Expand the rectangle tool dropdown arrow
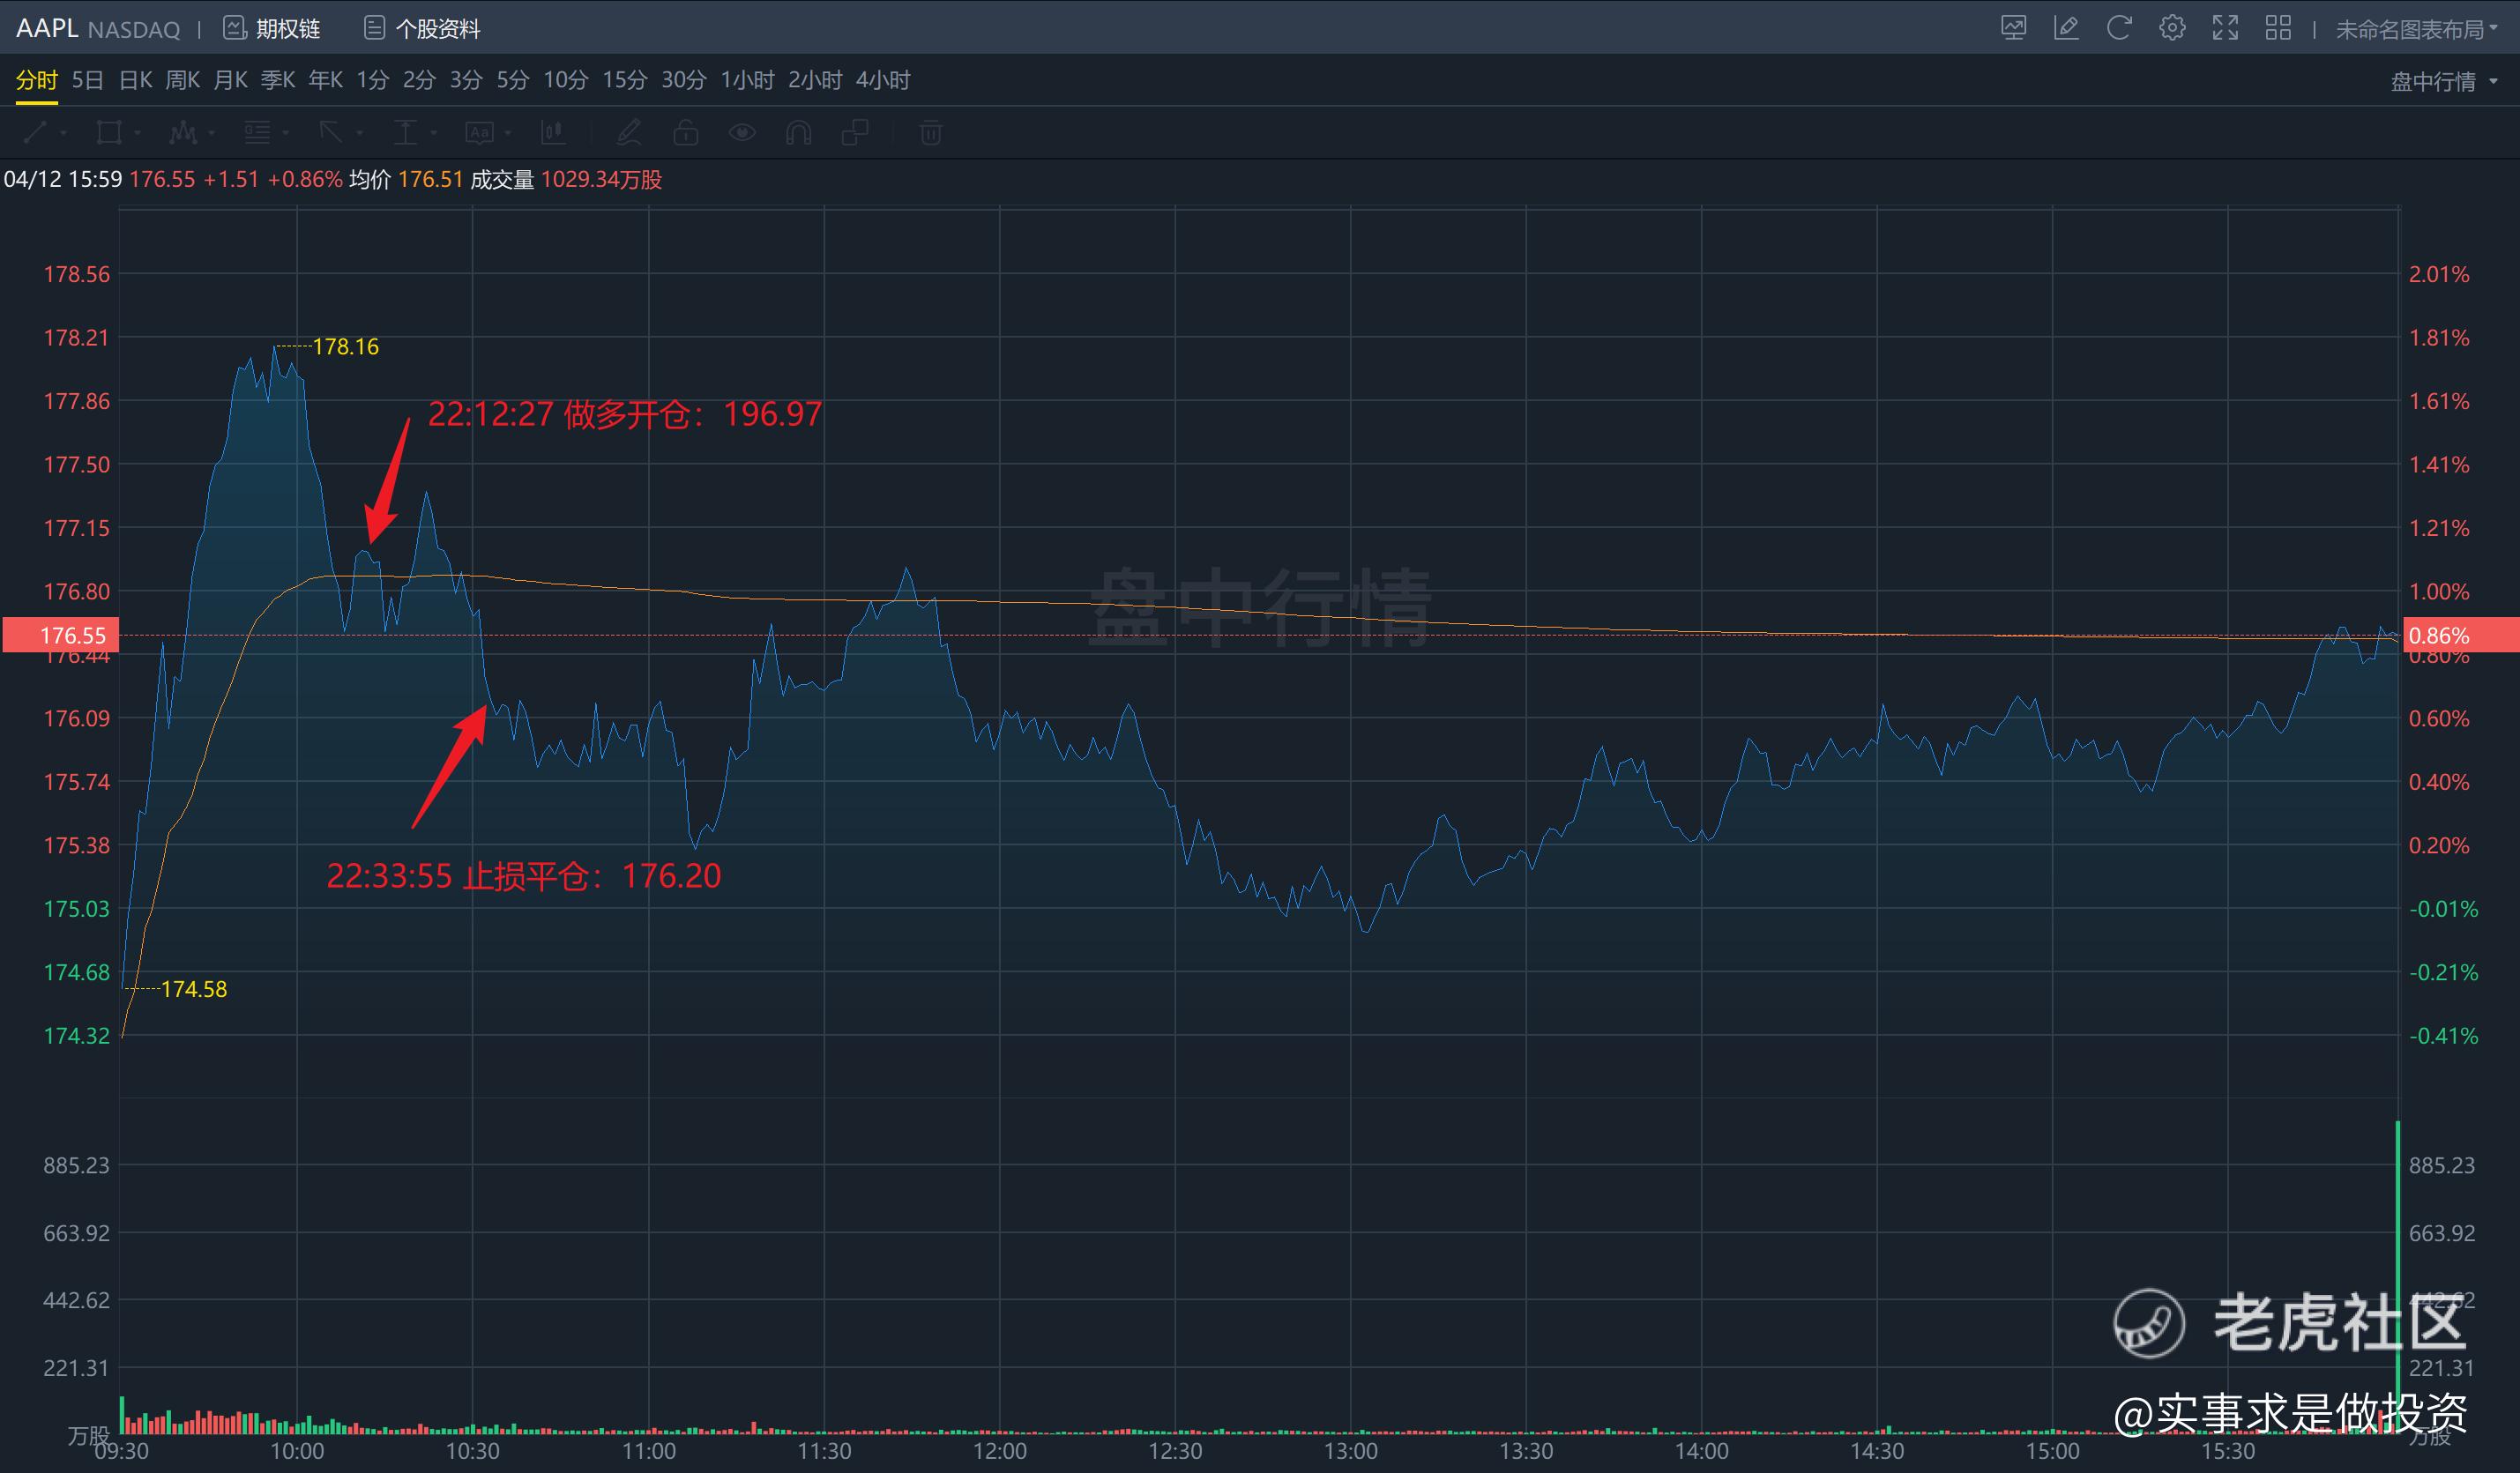 [137, 133]
